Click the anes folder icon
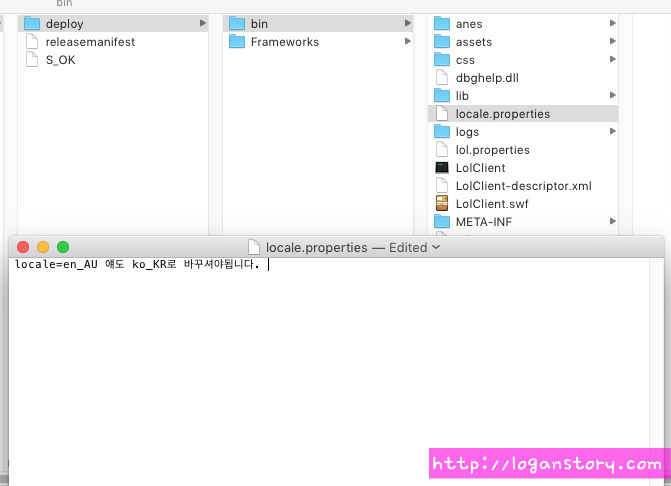Viewport: 671px width, 486px height. click(x=442, y=23)
